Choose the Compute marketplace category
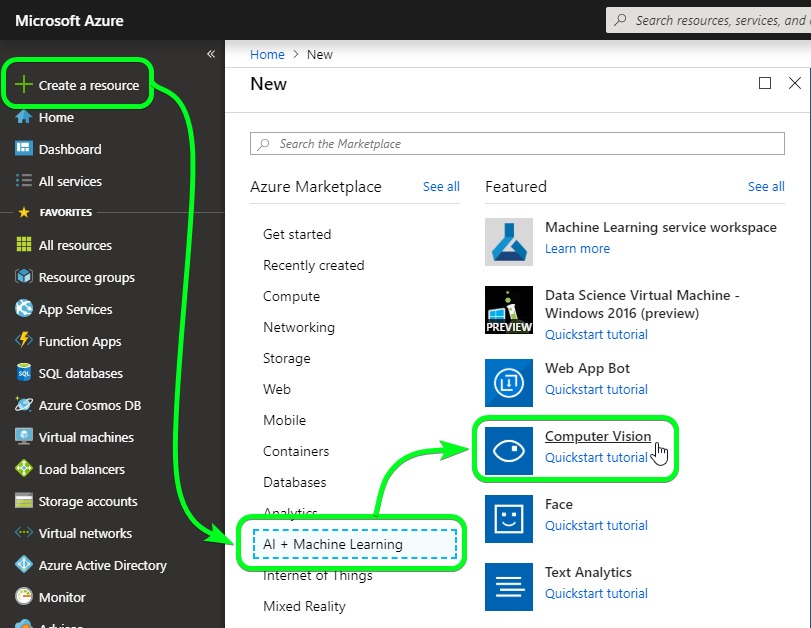Viewport: 811px width, 628px height. pyautogui.click(x=291, y=296)
